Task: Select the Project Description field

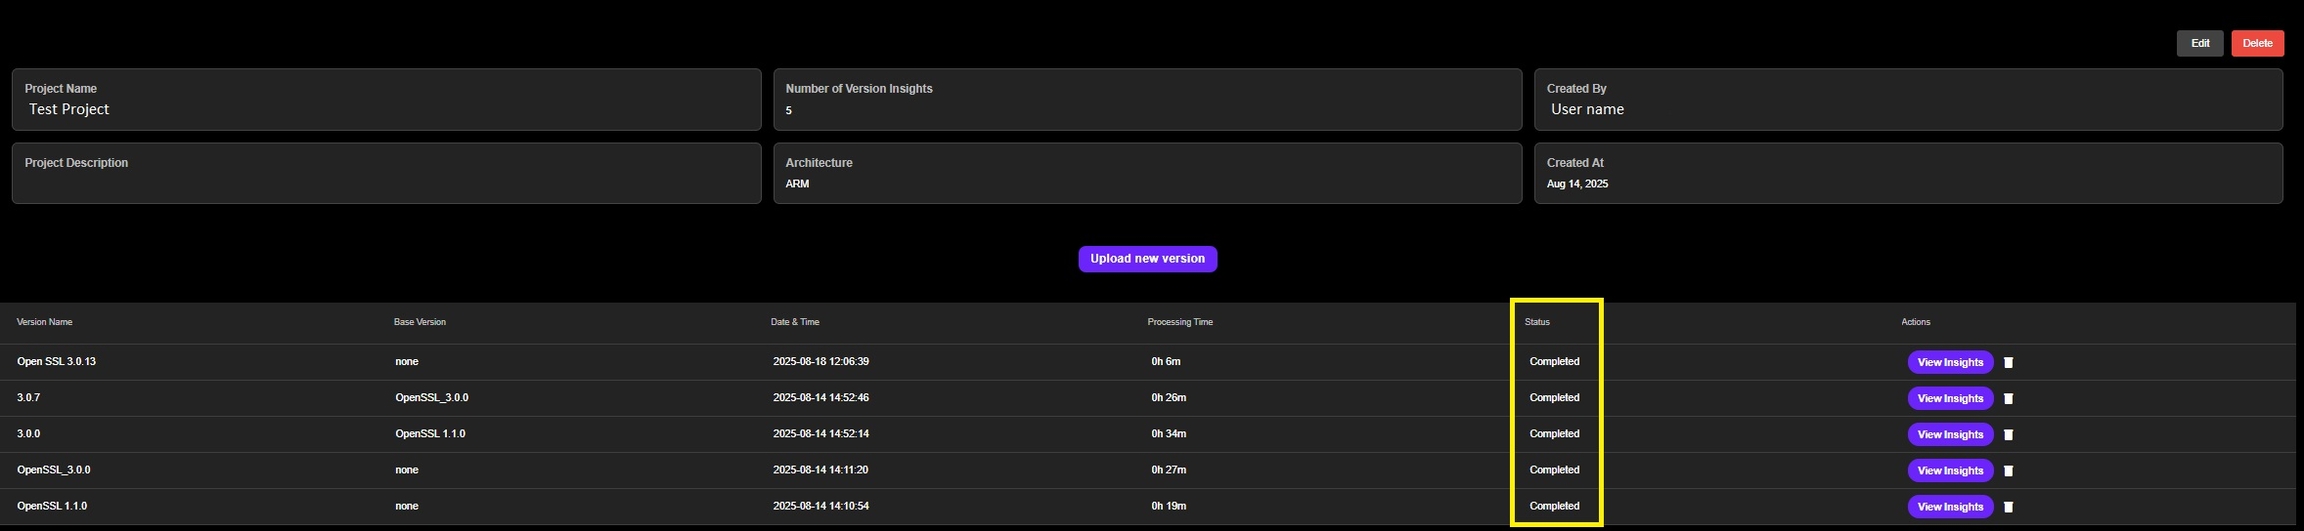Action: click(386, 174)
